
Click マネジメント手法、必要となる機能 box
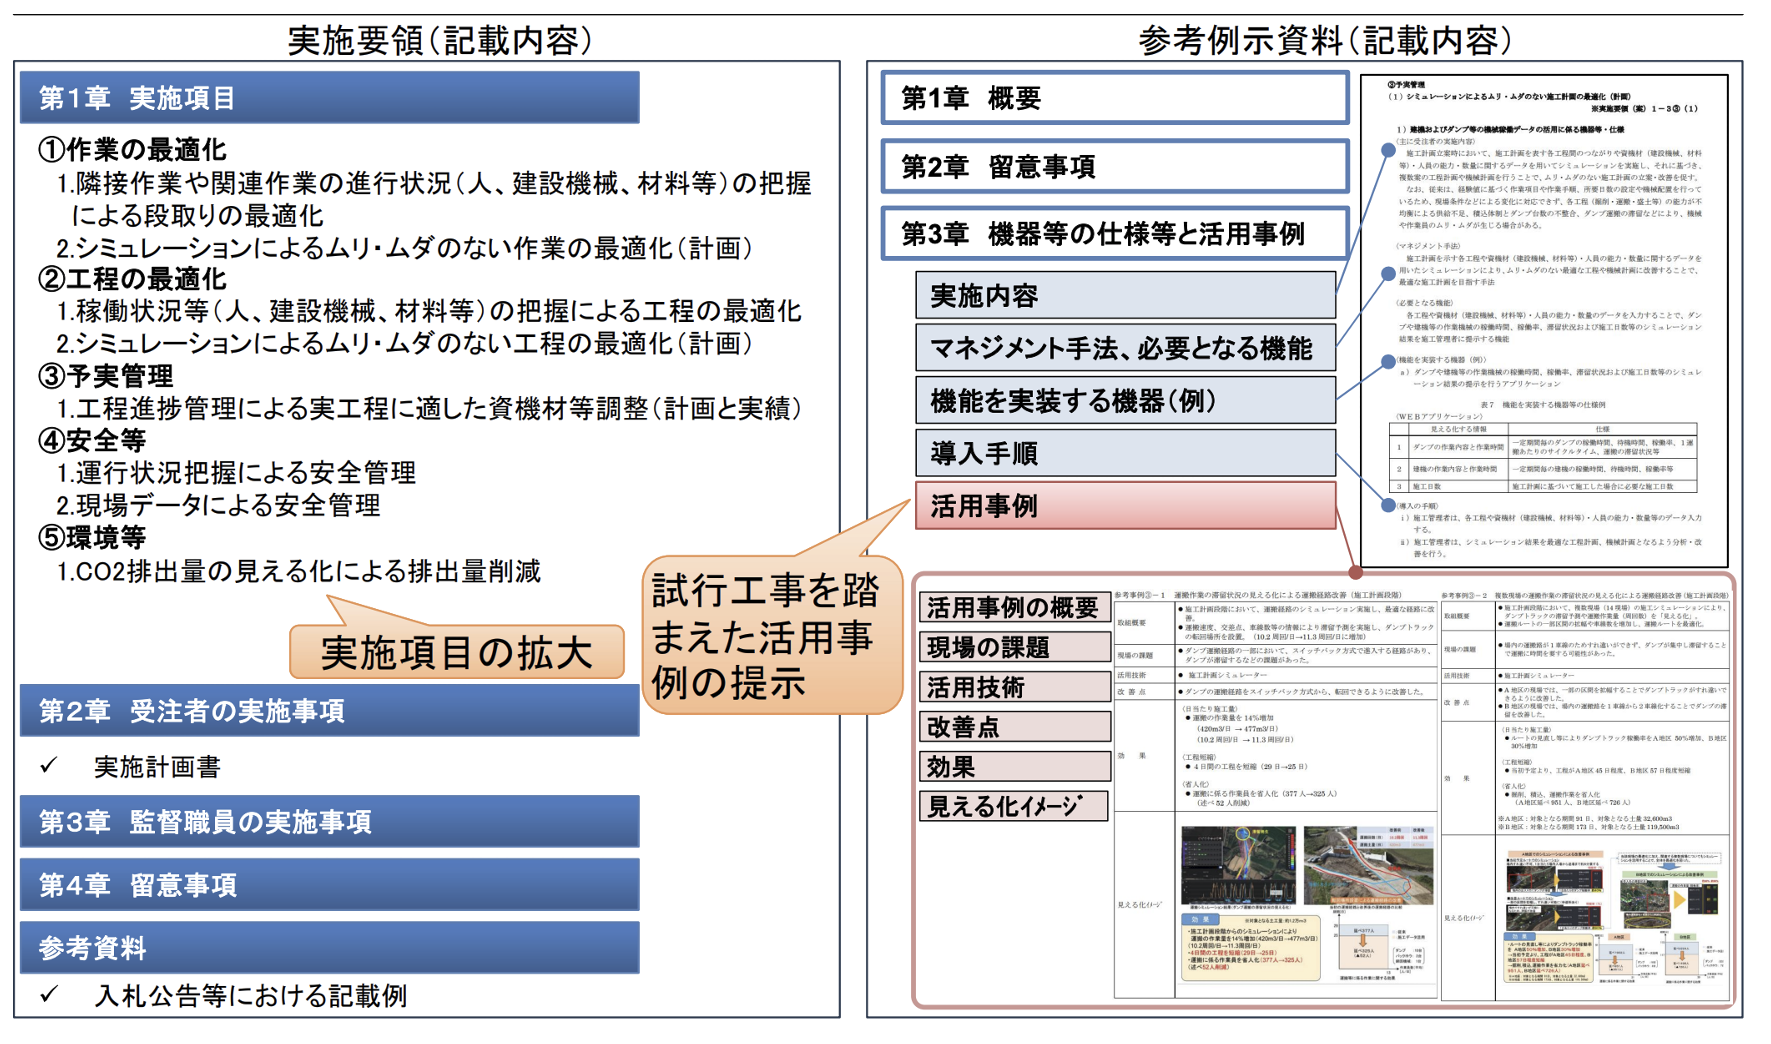coord(1126,348)
